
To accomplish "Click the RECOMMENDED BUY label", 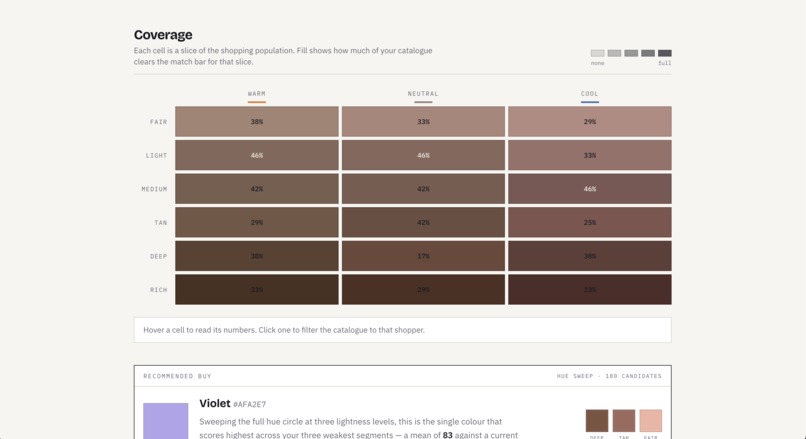I will tap(177, 376).
